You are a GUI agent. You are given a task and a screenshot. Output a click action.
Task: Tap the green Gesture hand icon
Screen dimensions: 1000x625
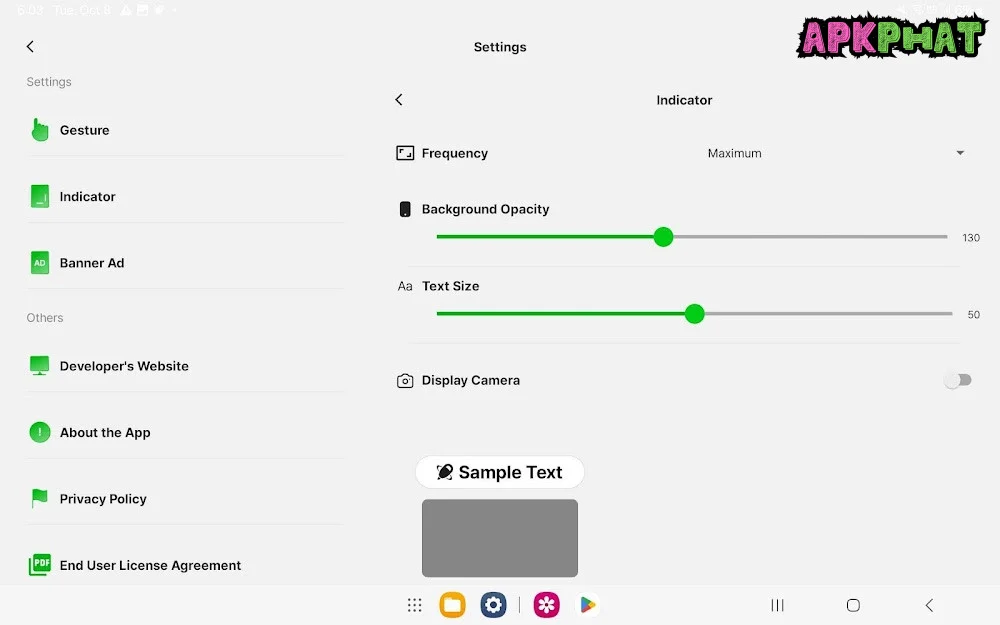click(x=40, y=130)
